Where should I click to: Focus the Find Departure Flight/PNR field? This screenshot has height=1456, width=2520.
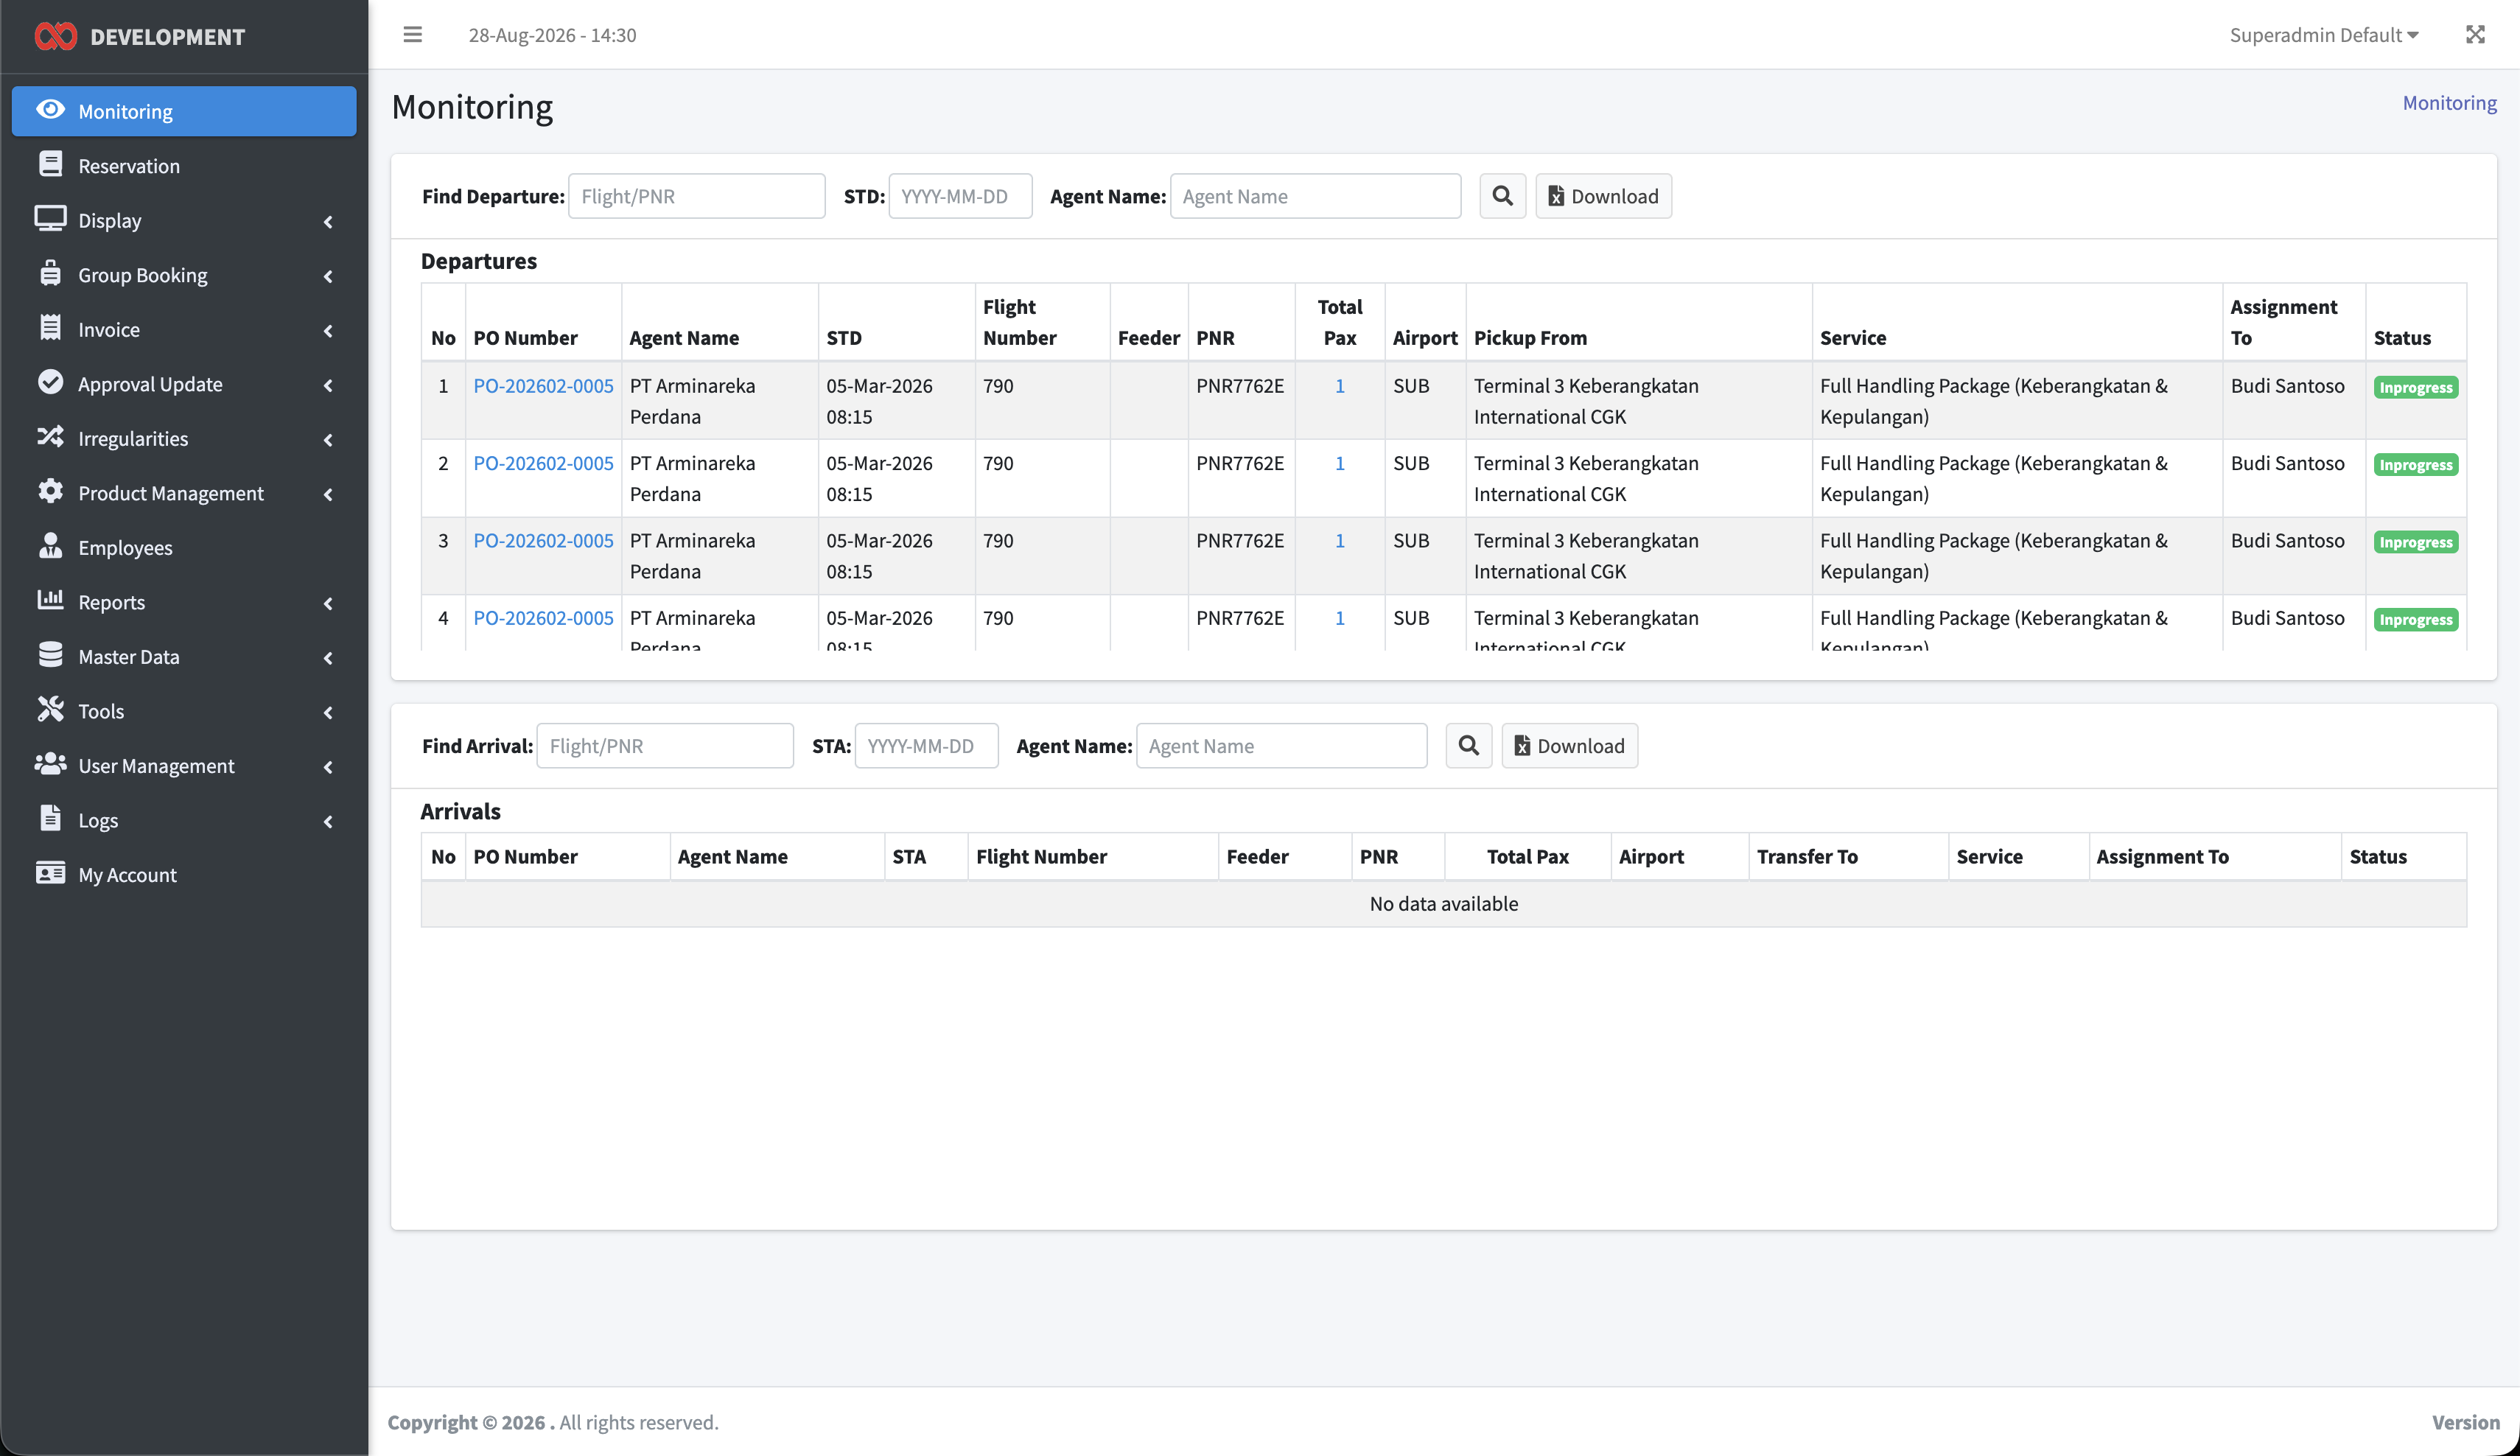(x=696, y=196)
